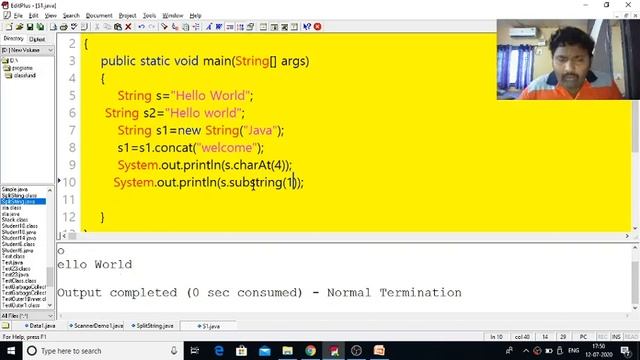
Task: Click the Print toolbar icon
Action: tap(63, 27)
